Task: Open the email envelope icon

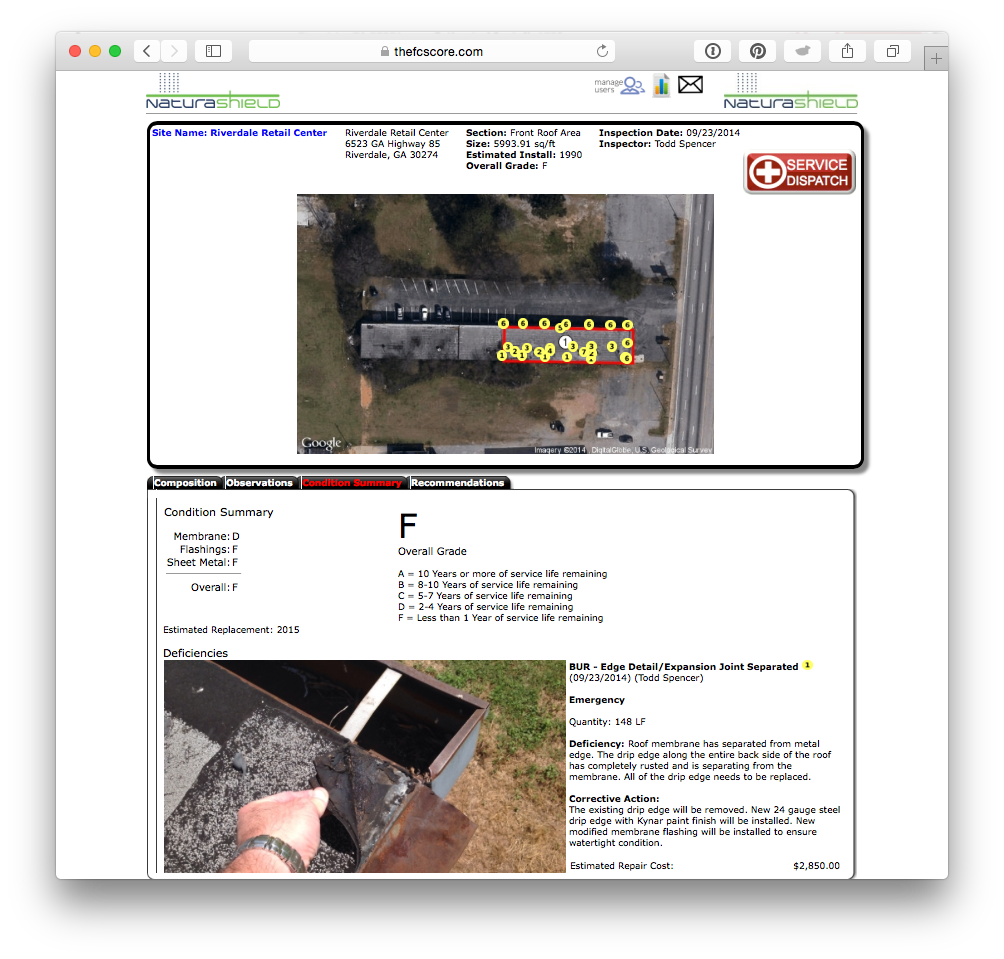Action: tap(690, 85)
